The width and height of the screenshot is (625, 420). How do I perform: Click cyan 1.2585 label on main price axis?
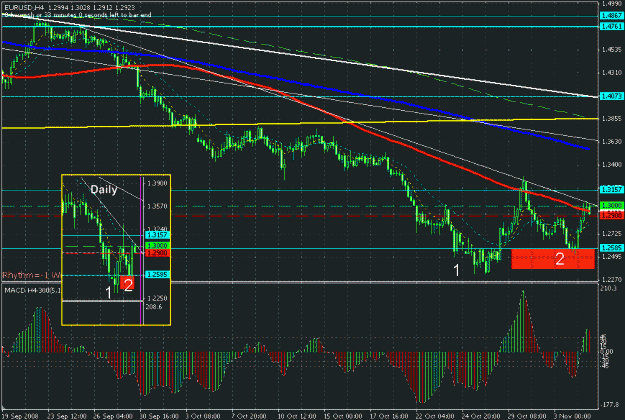[611, 248]
